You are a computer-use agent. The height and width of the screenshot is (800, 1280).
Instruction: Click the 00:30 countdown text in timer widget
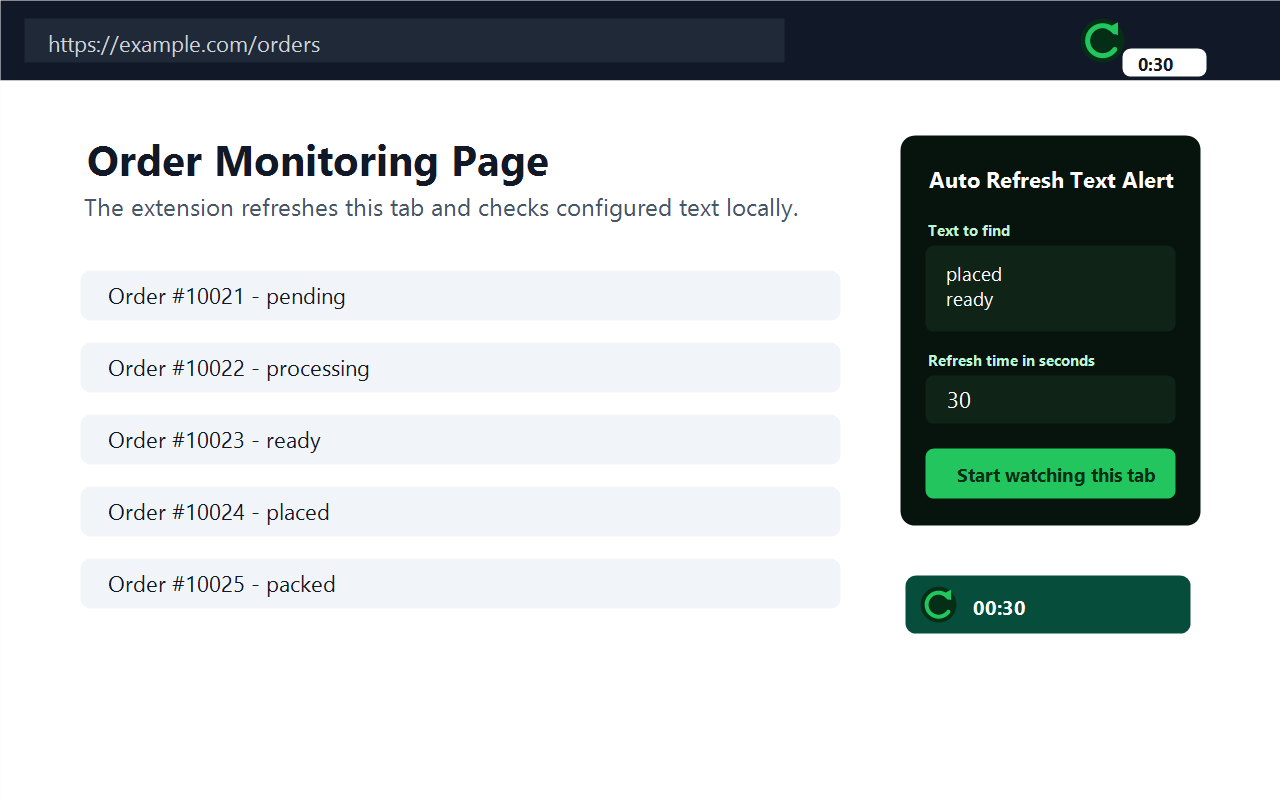[999, 608]
